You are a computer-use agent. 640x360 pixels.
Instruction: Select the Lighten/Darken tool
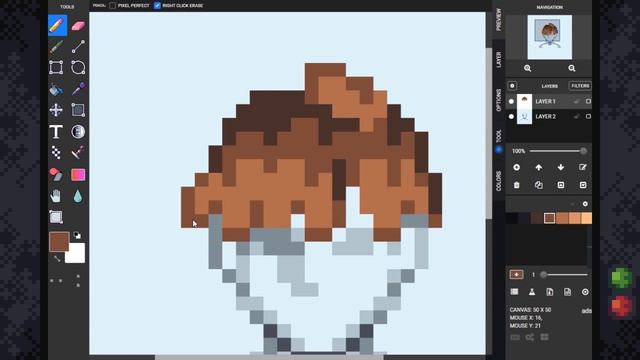tap(78, 132)
